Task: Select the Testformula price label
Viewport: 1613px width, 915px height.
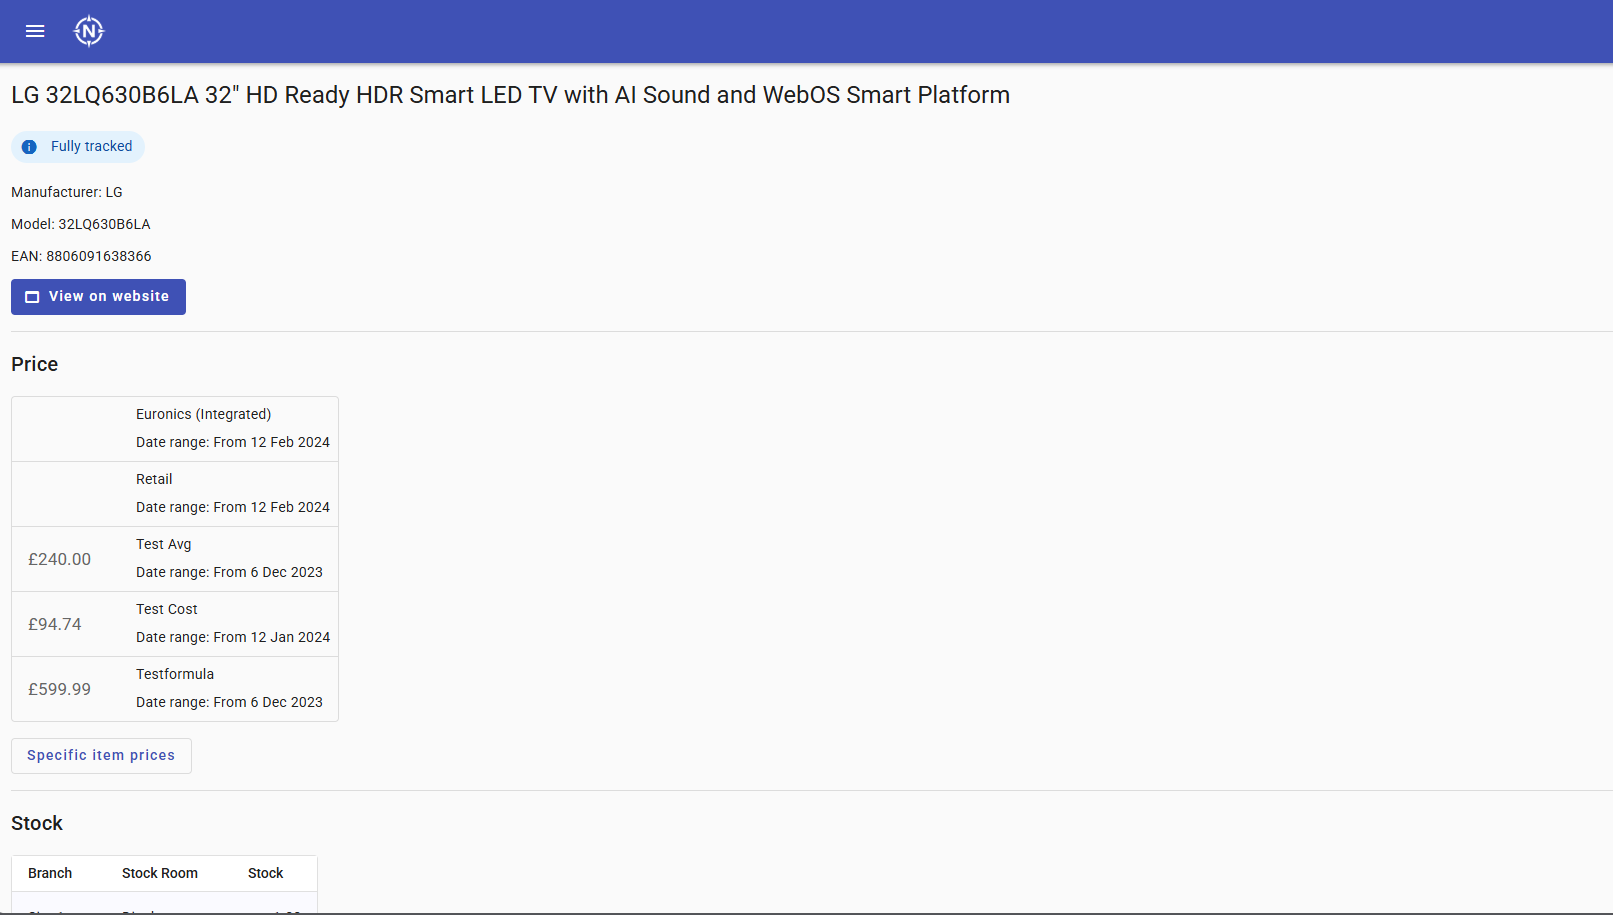Action: 175,674
